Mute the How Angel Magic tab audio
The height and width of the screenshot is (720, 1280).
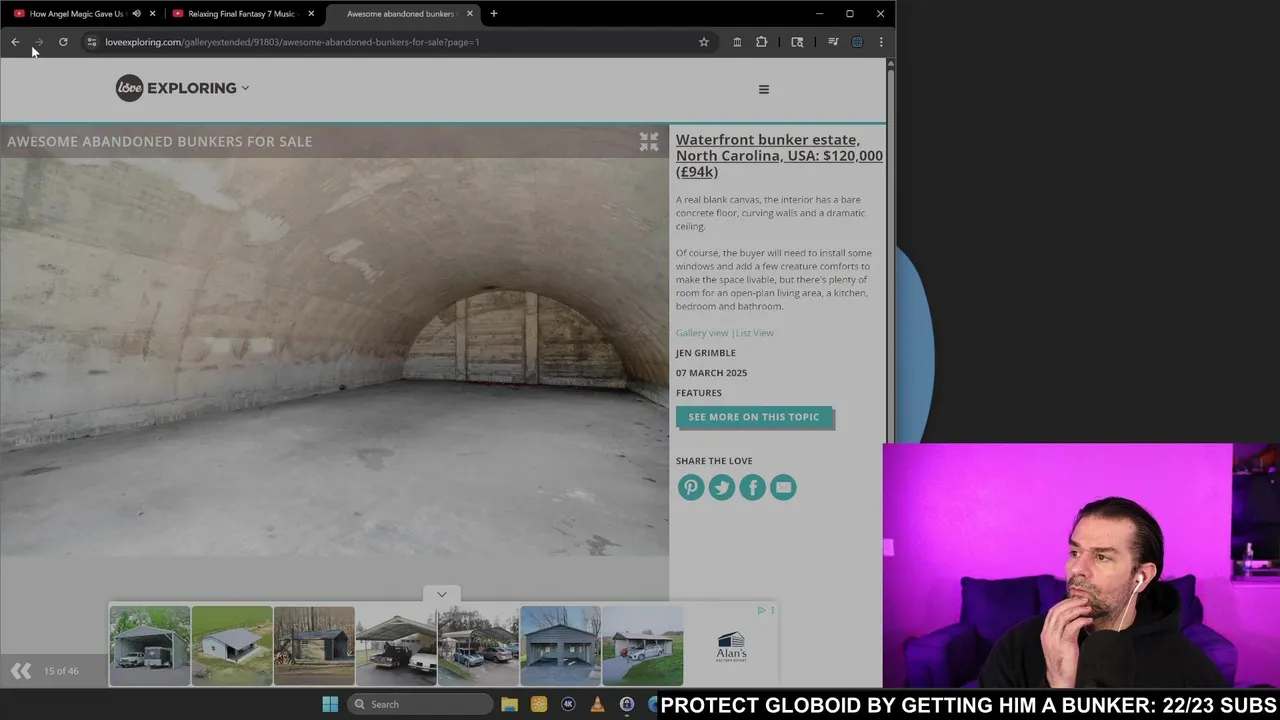[136, 14]
